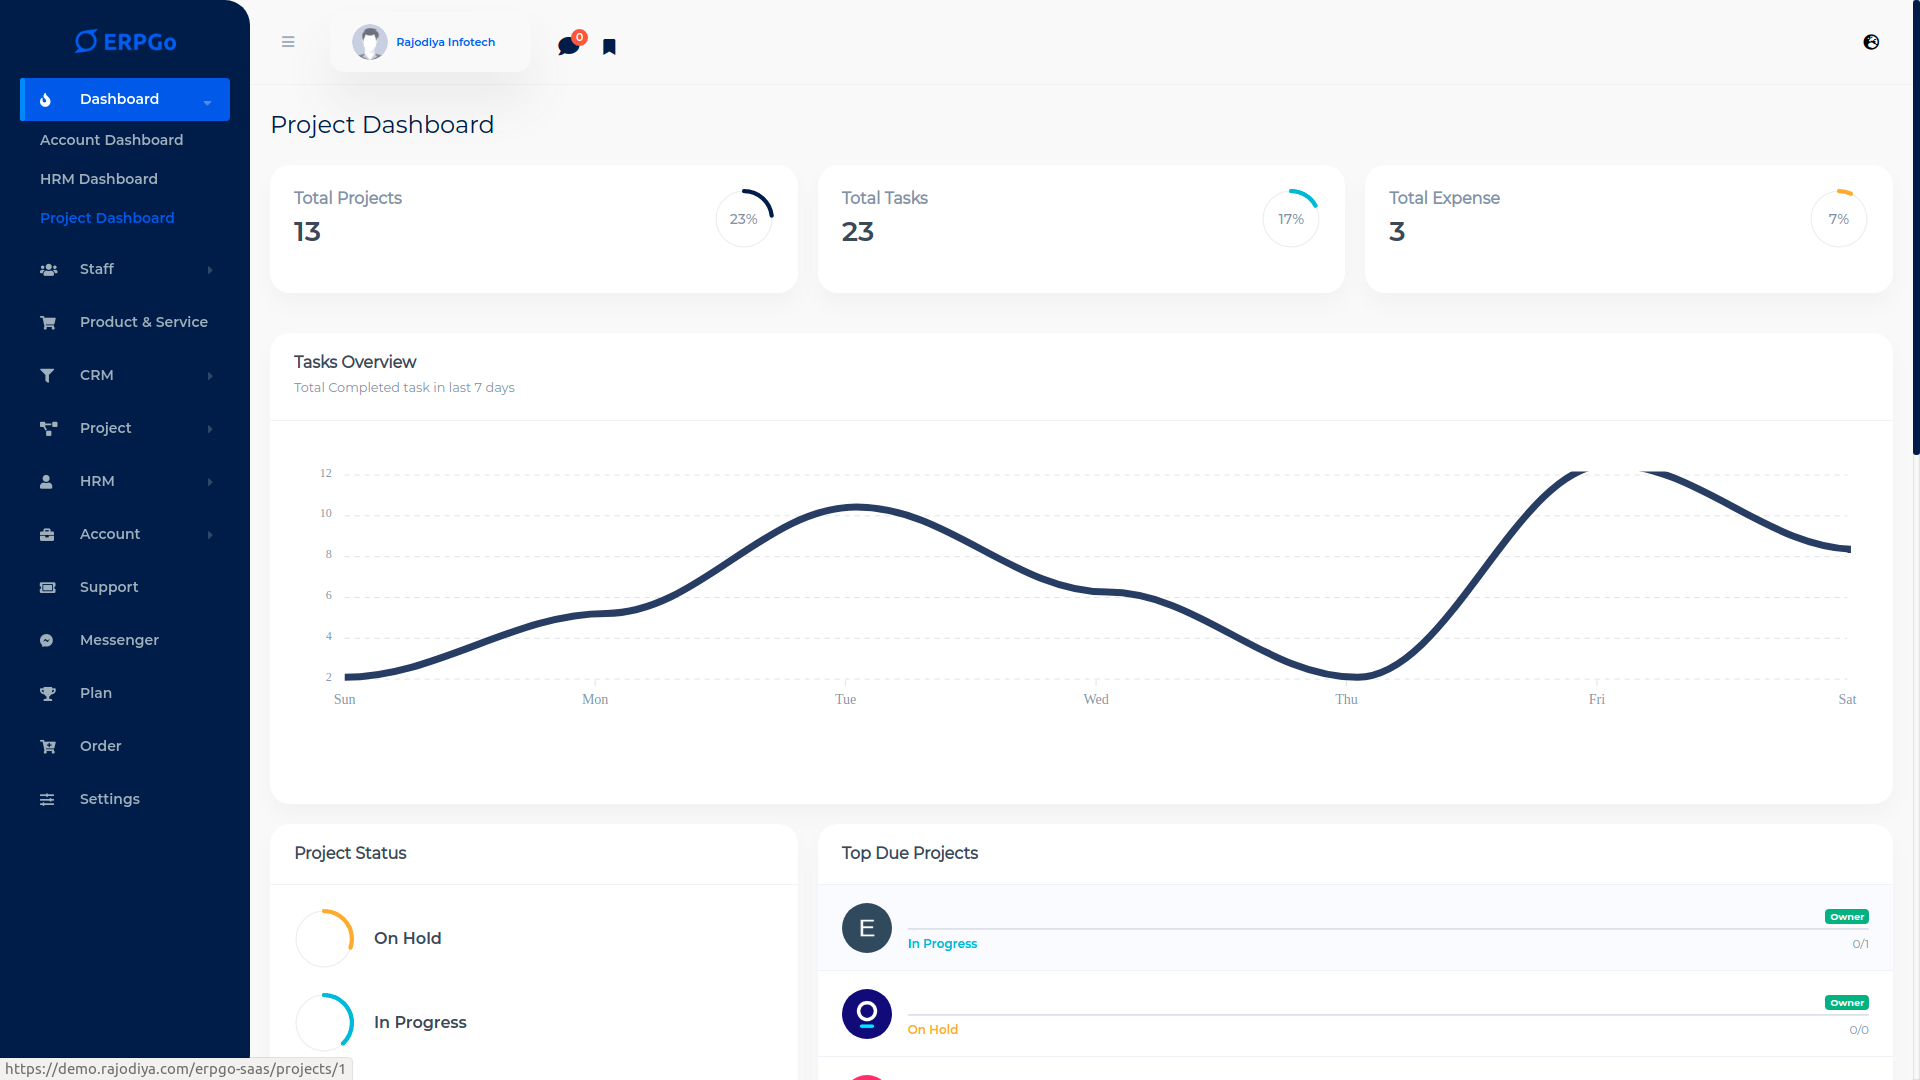Screen dimensions: 1920x1080
Task: Open the chat messages icon
Action: (568, 46)
